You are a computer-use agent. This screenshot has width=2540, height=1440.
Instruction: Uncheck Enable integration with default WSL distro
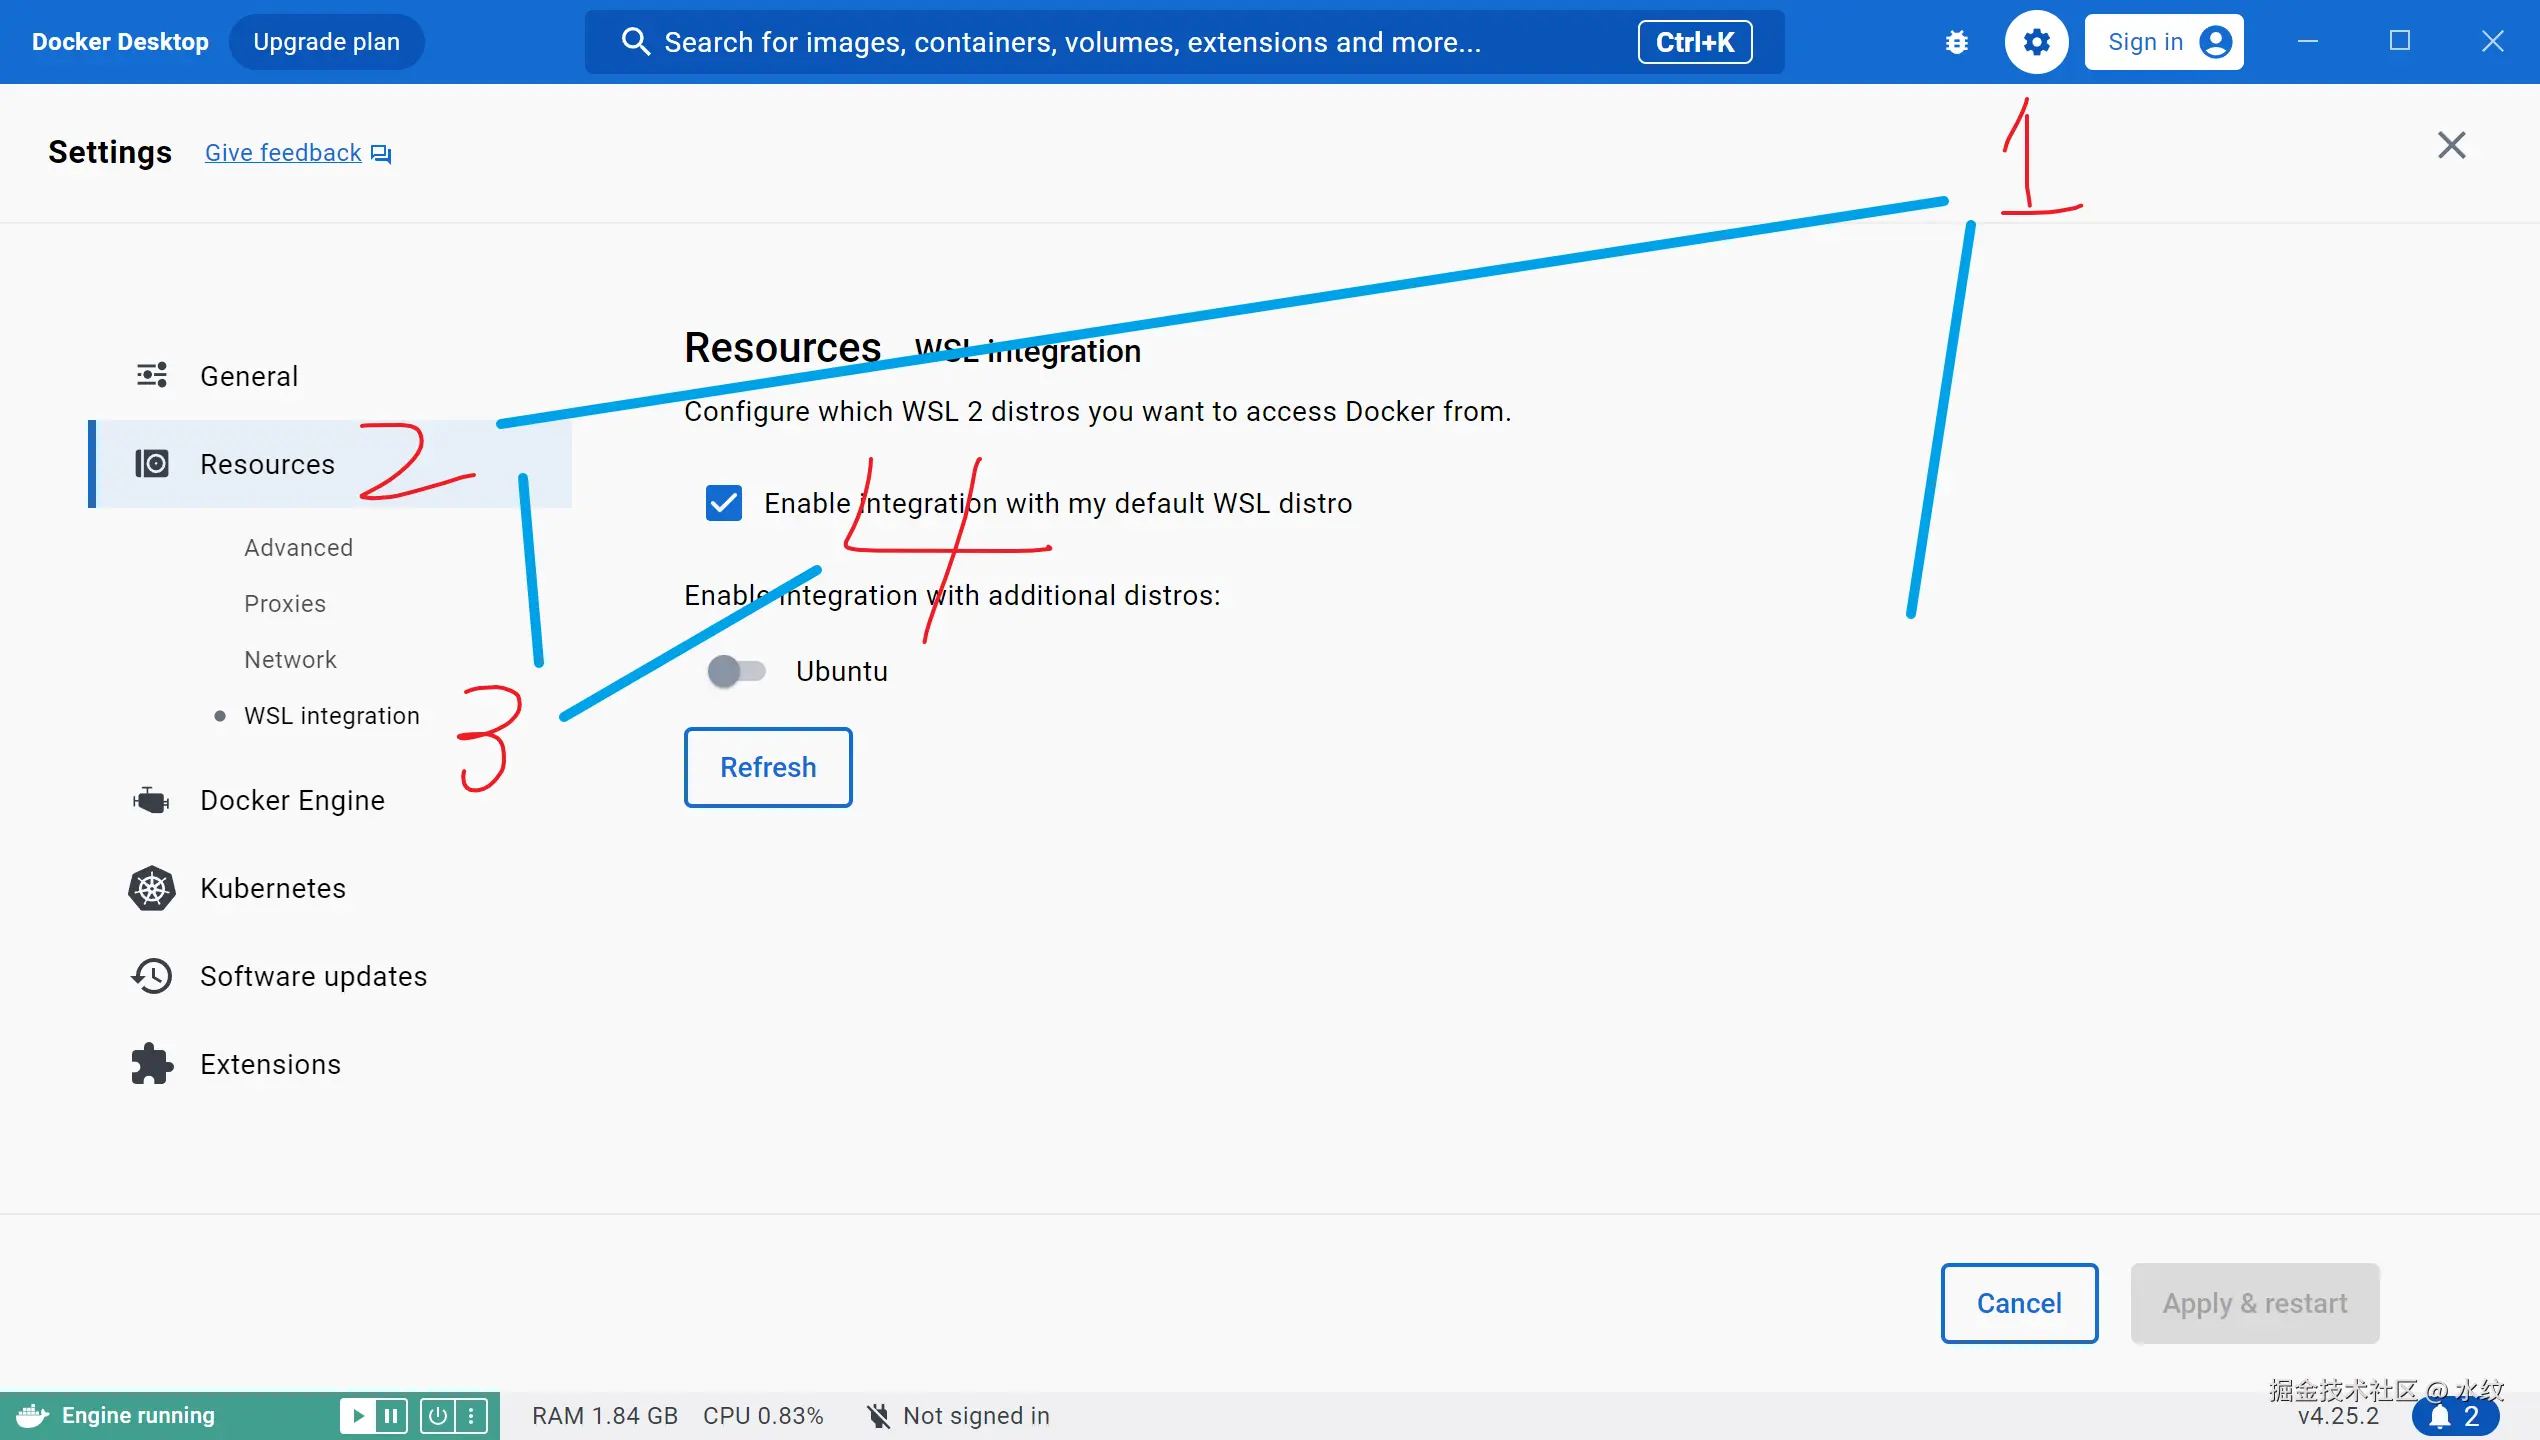coord(724,503)
